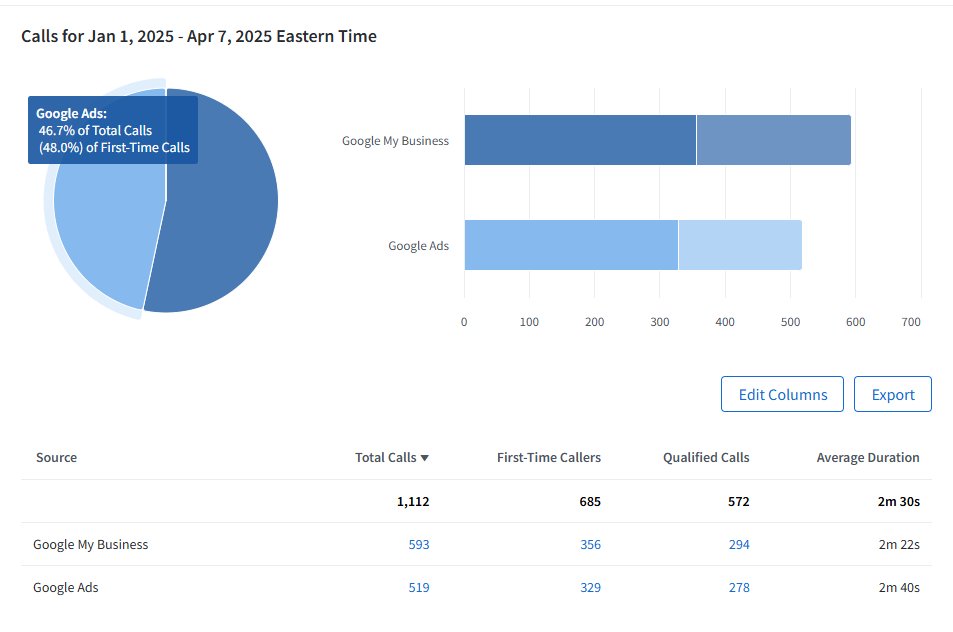The height and width of the screenshot is (632, 953).
Task: Click the Source column header
Action: pyautogui.click(x=57, y=458)
